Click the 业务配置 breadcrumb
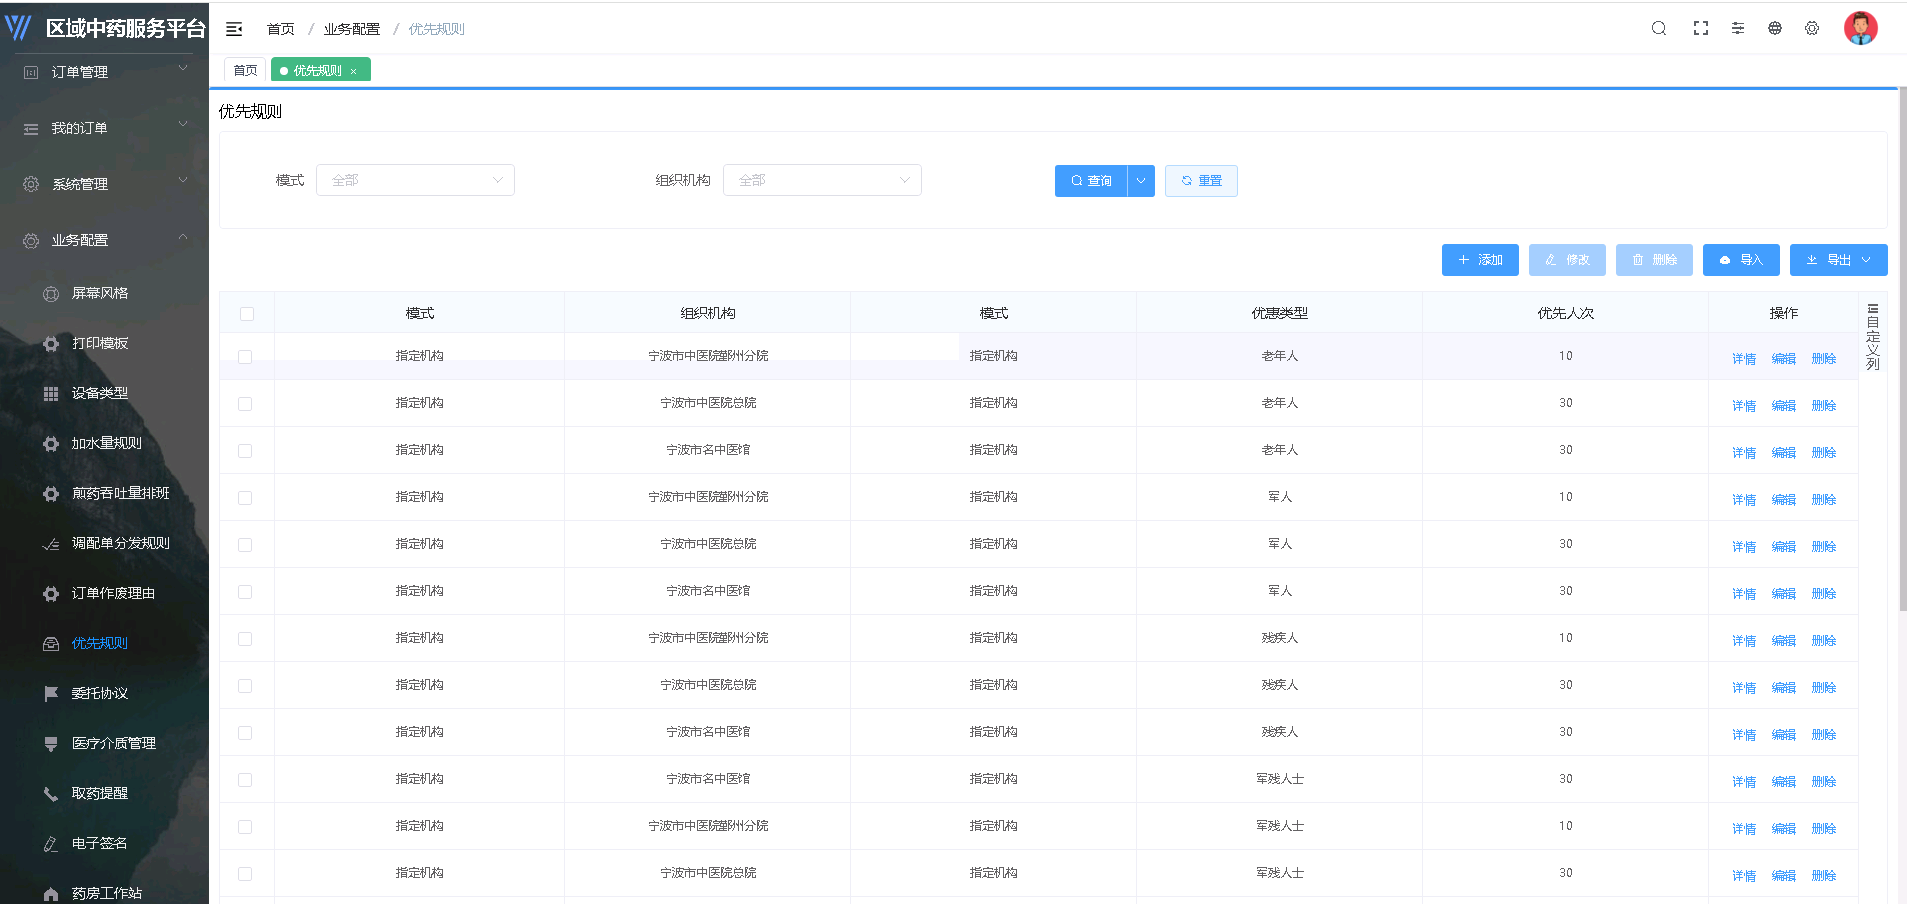The height and width of the screenshot is (904, 1907). (352, 29)
